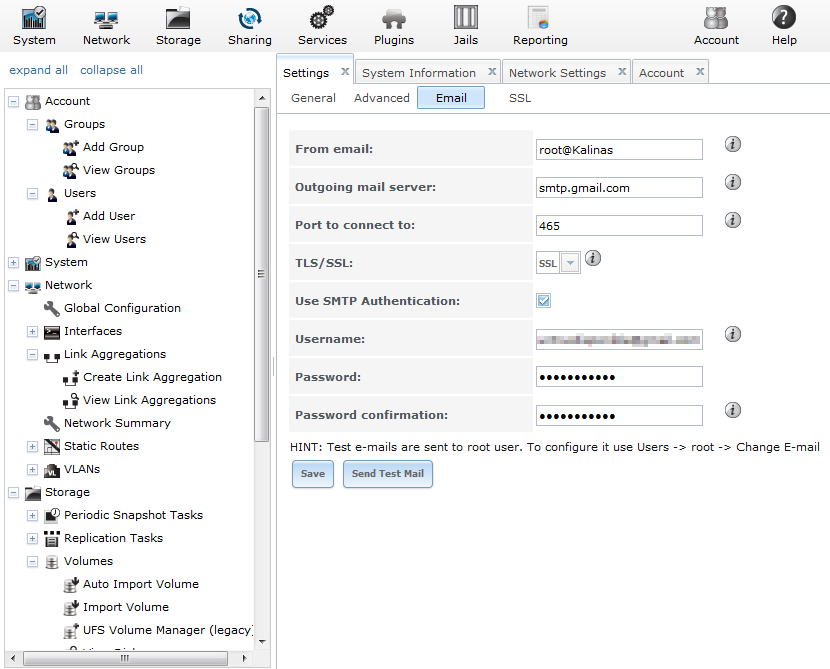
Task: Open Services from the top toolbar
Action: coord(322,26)
